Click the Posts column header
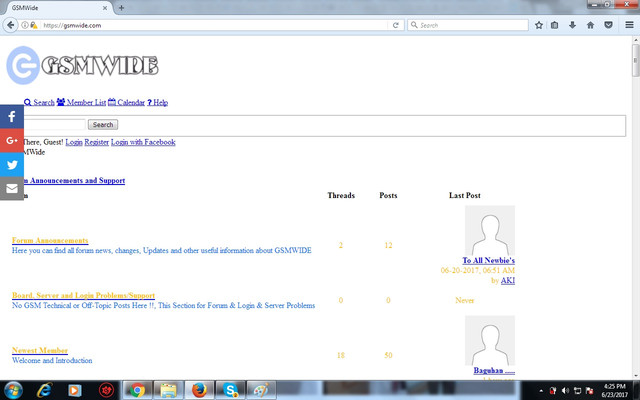The height and width of the screenshot is (400, 640). pyautogui.click(x=388, y=196)
